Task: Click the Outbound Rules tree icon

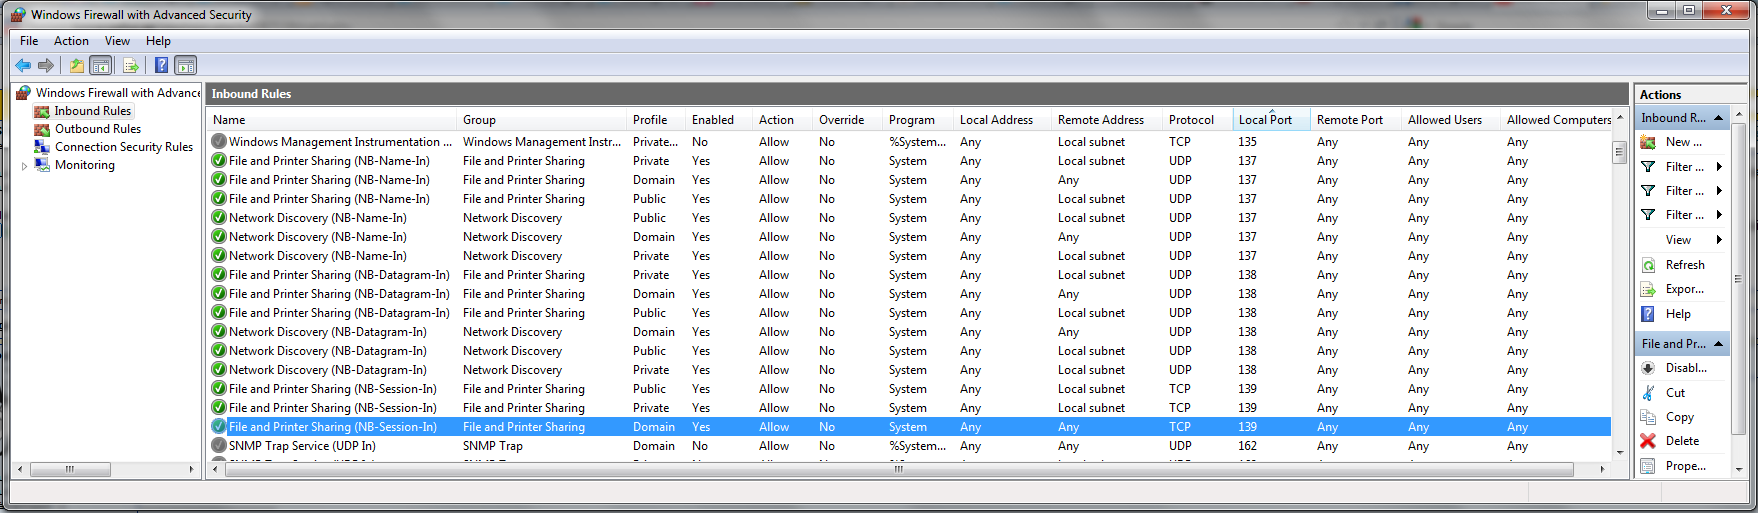Action: pos(42,129)
